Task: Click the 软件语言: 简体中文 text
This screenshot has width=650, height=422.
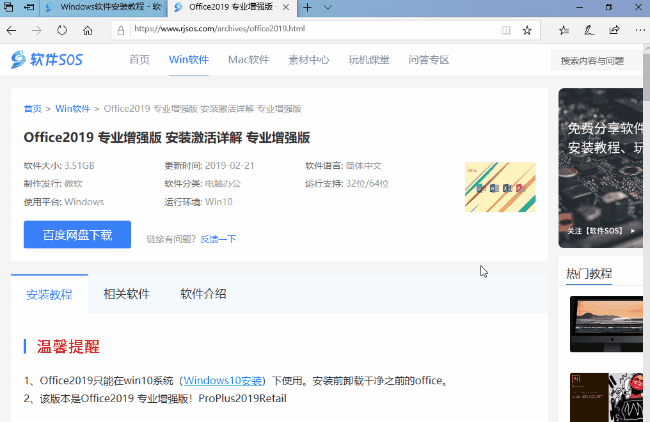Action: point(343,166)
